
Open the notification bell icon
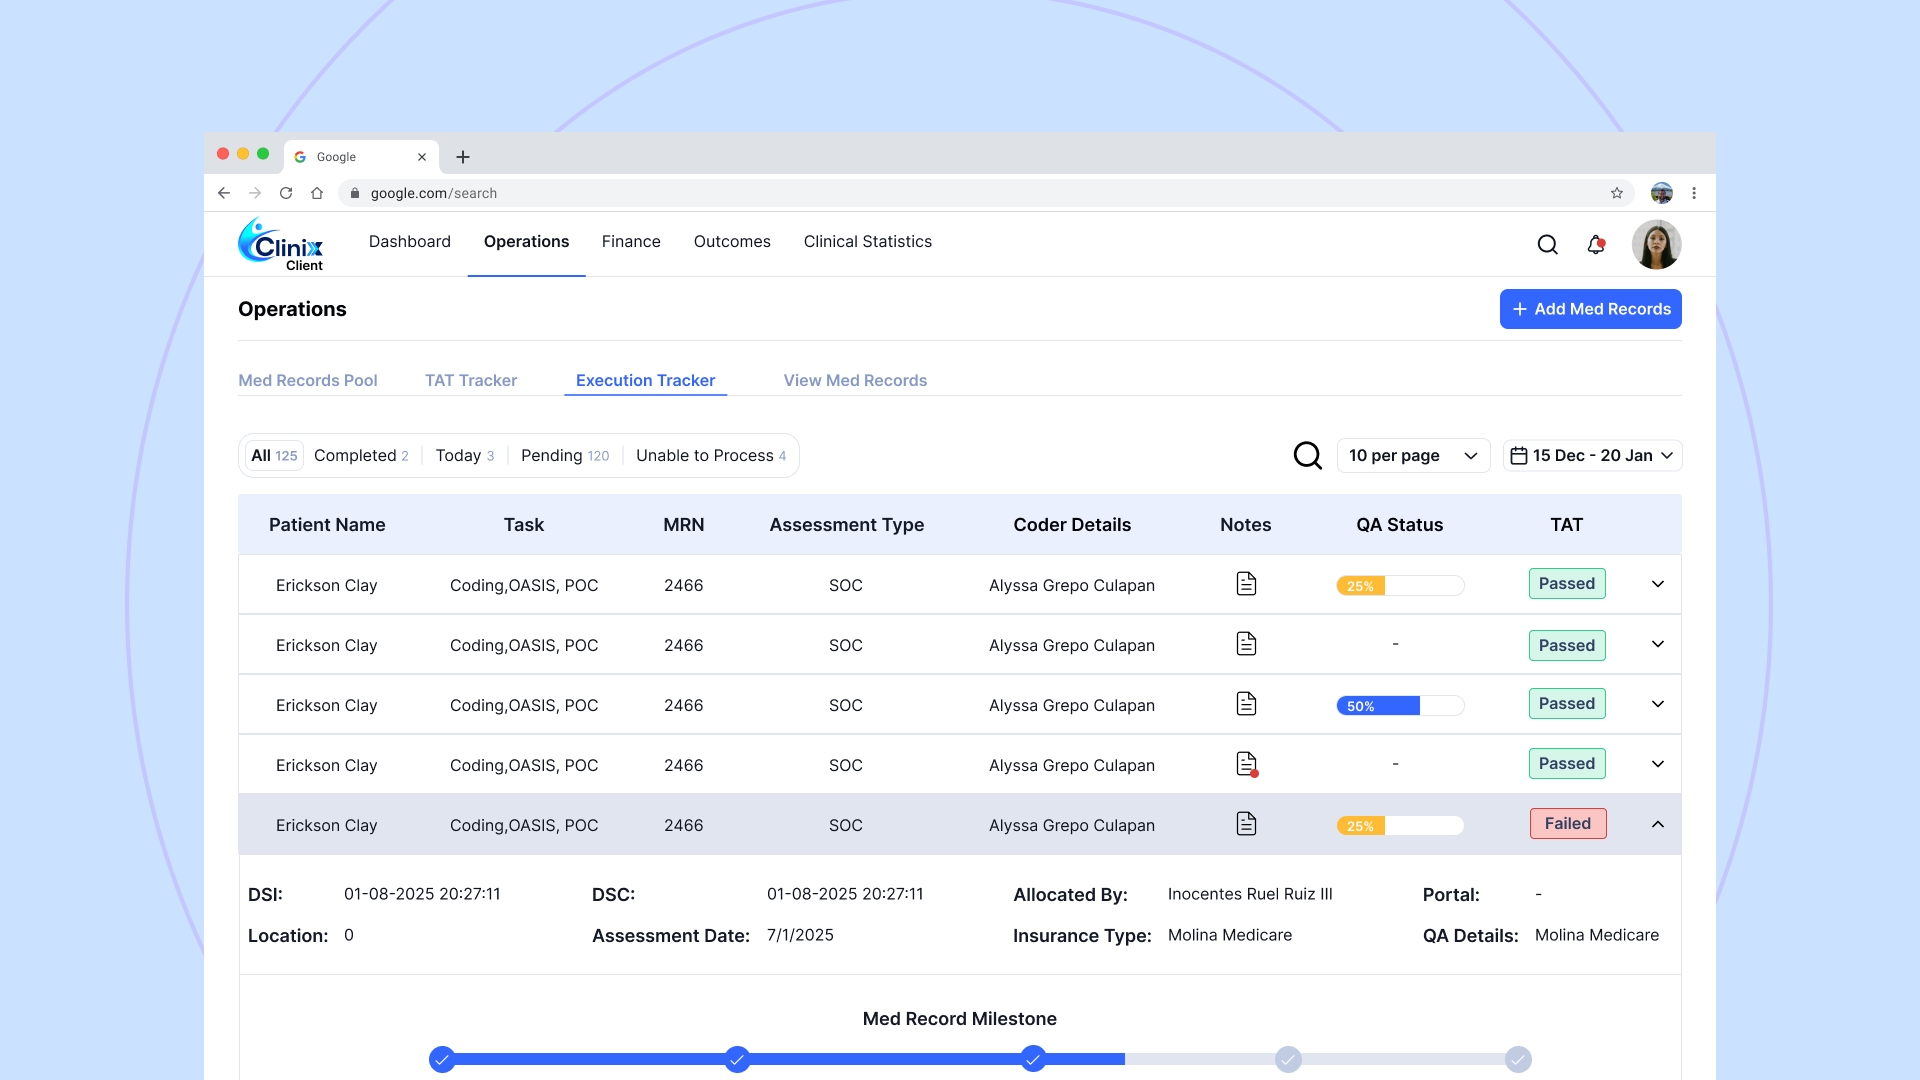pos(1596,245)
